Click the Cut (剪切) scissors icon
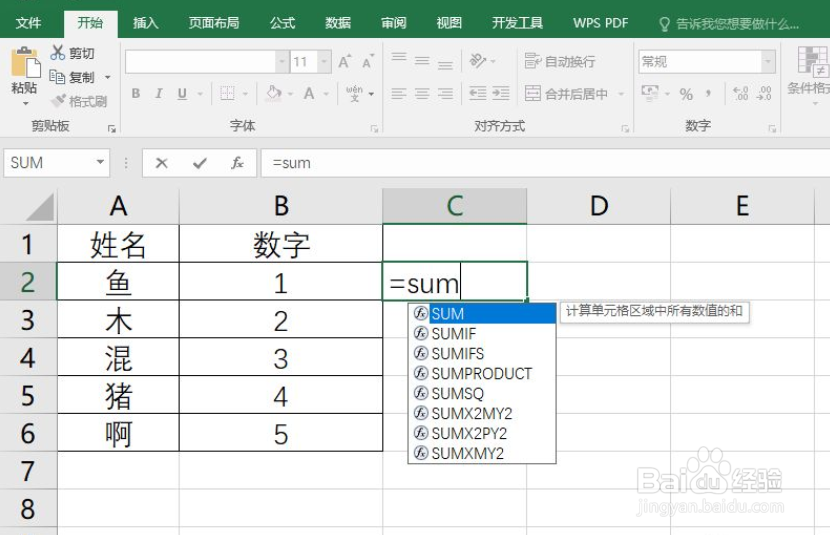This screenshot has height=535, width=830. [x=58, y=53]
